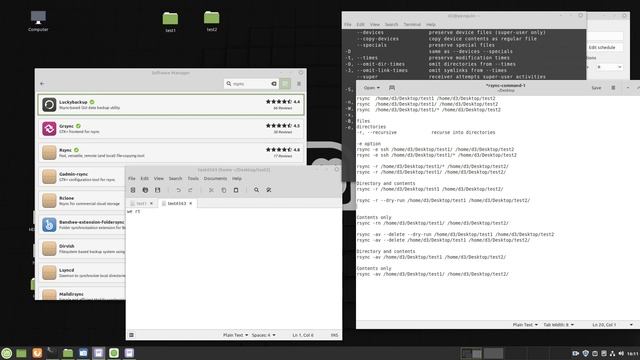Click the back arrow in Software Manager
640x360 pixels.
[x=42, y=84]
